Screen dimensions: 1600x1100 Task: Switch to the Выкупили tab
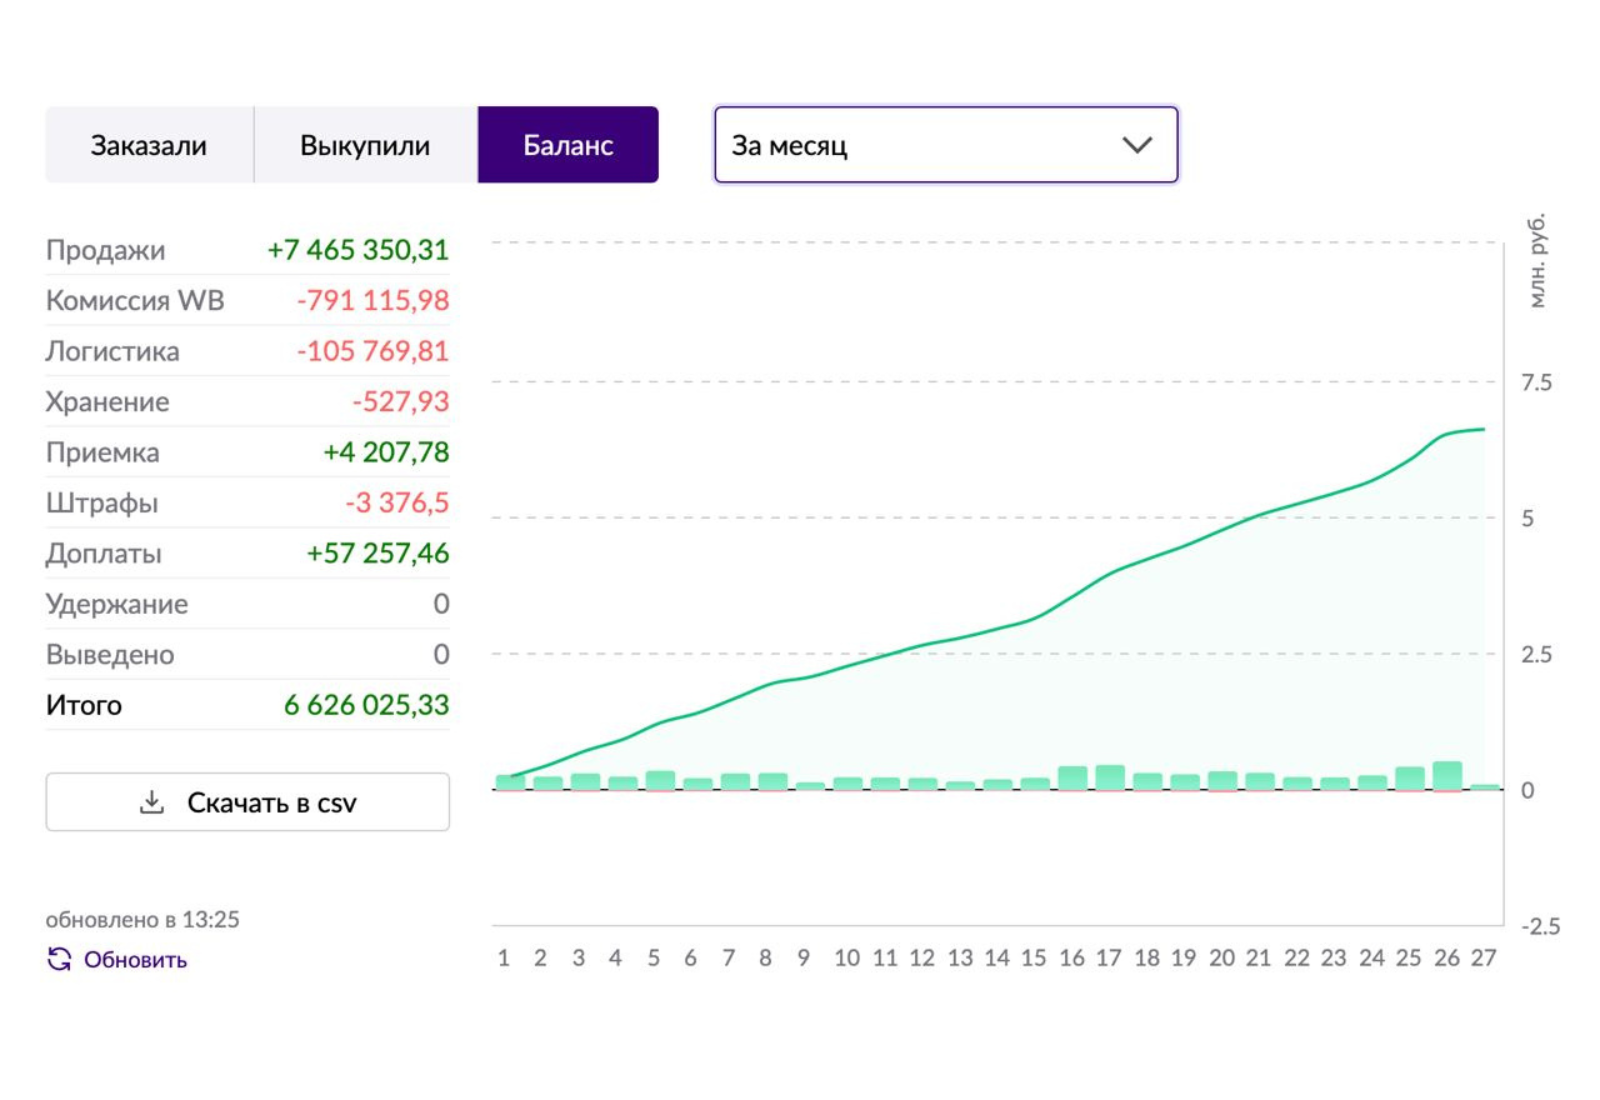pyautogui.click(x=365, y=145)
